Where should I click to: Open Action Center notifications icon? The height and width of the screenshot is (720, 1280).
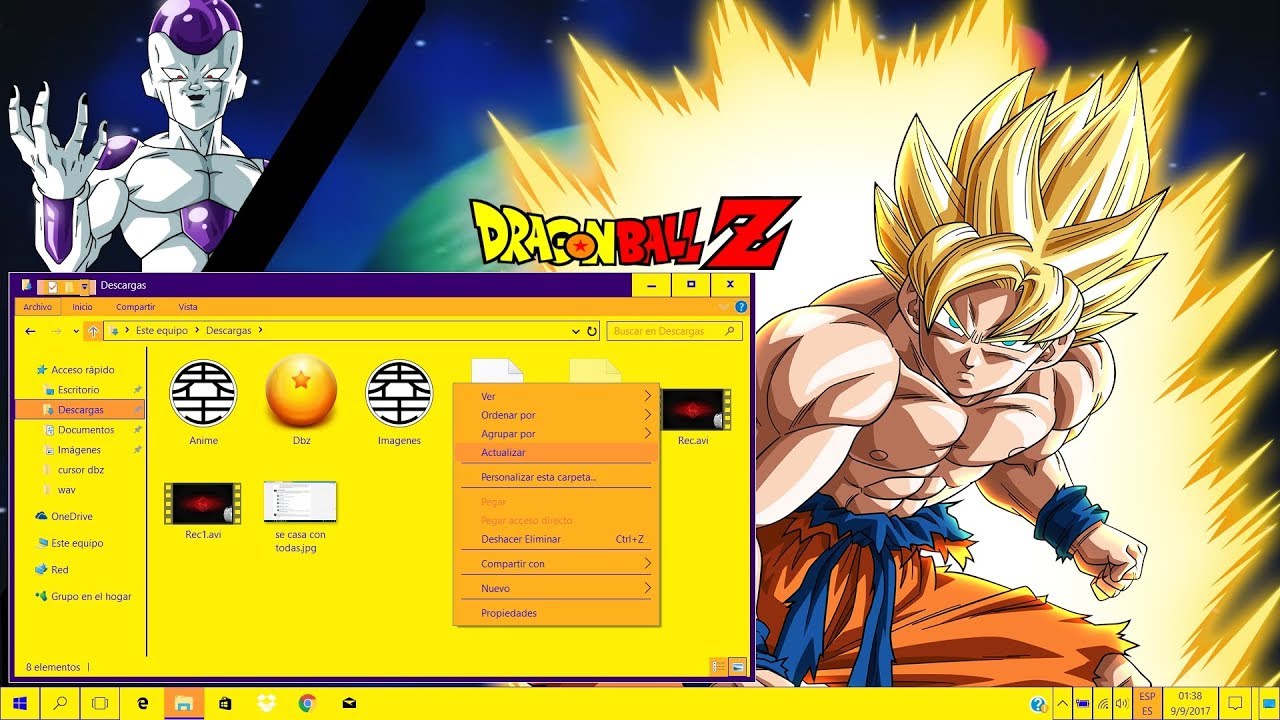tap(1235, 703)
